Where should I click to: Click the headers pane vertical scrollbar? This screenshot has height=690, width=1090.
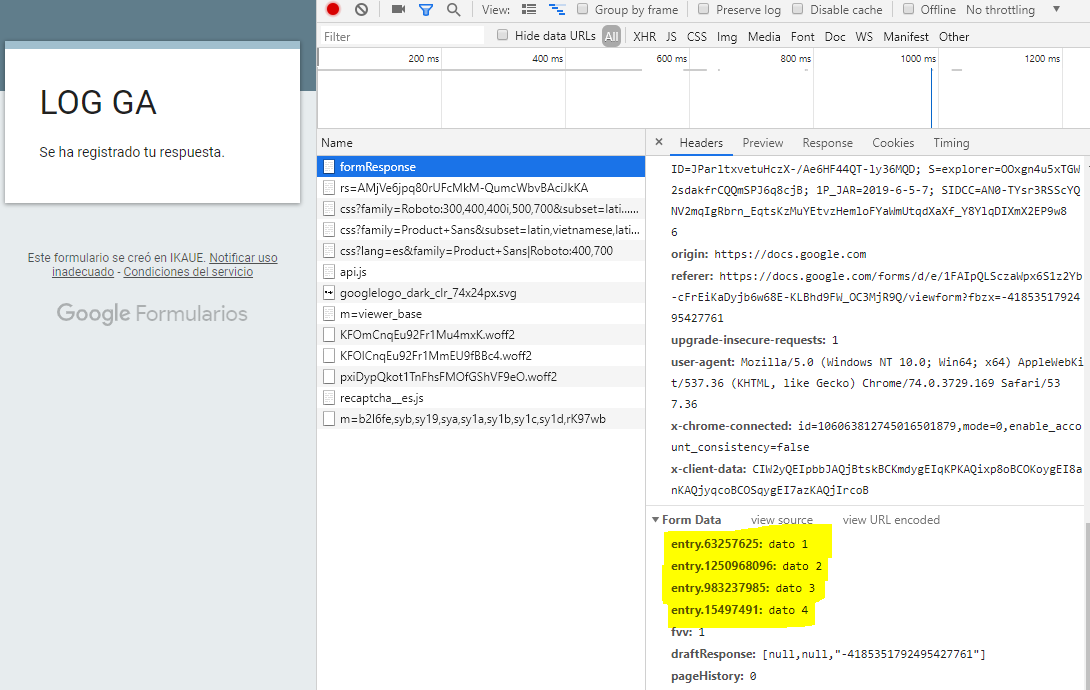(1087, 605)
